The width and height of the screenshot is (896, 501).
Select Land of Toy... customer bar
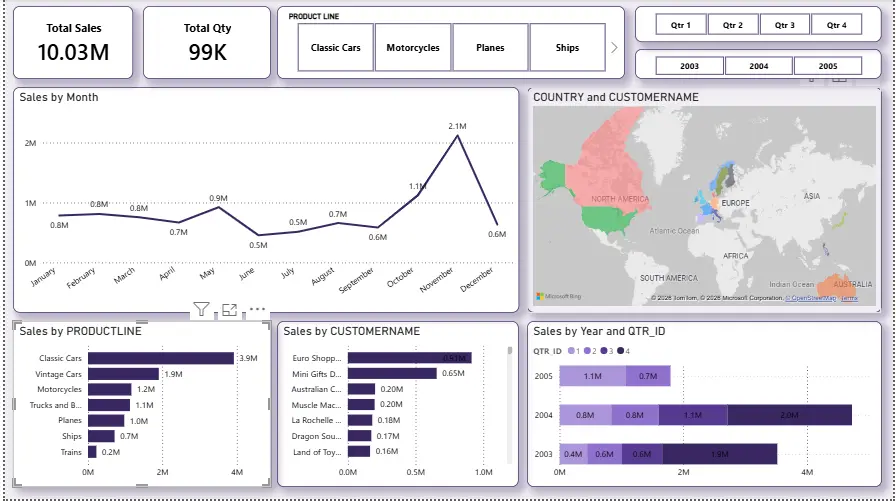(x=359, y=451)
